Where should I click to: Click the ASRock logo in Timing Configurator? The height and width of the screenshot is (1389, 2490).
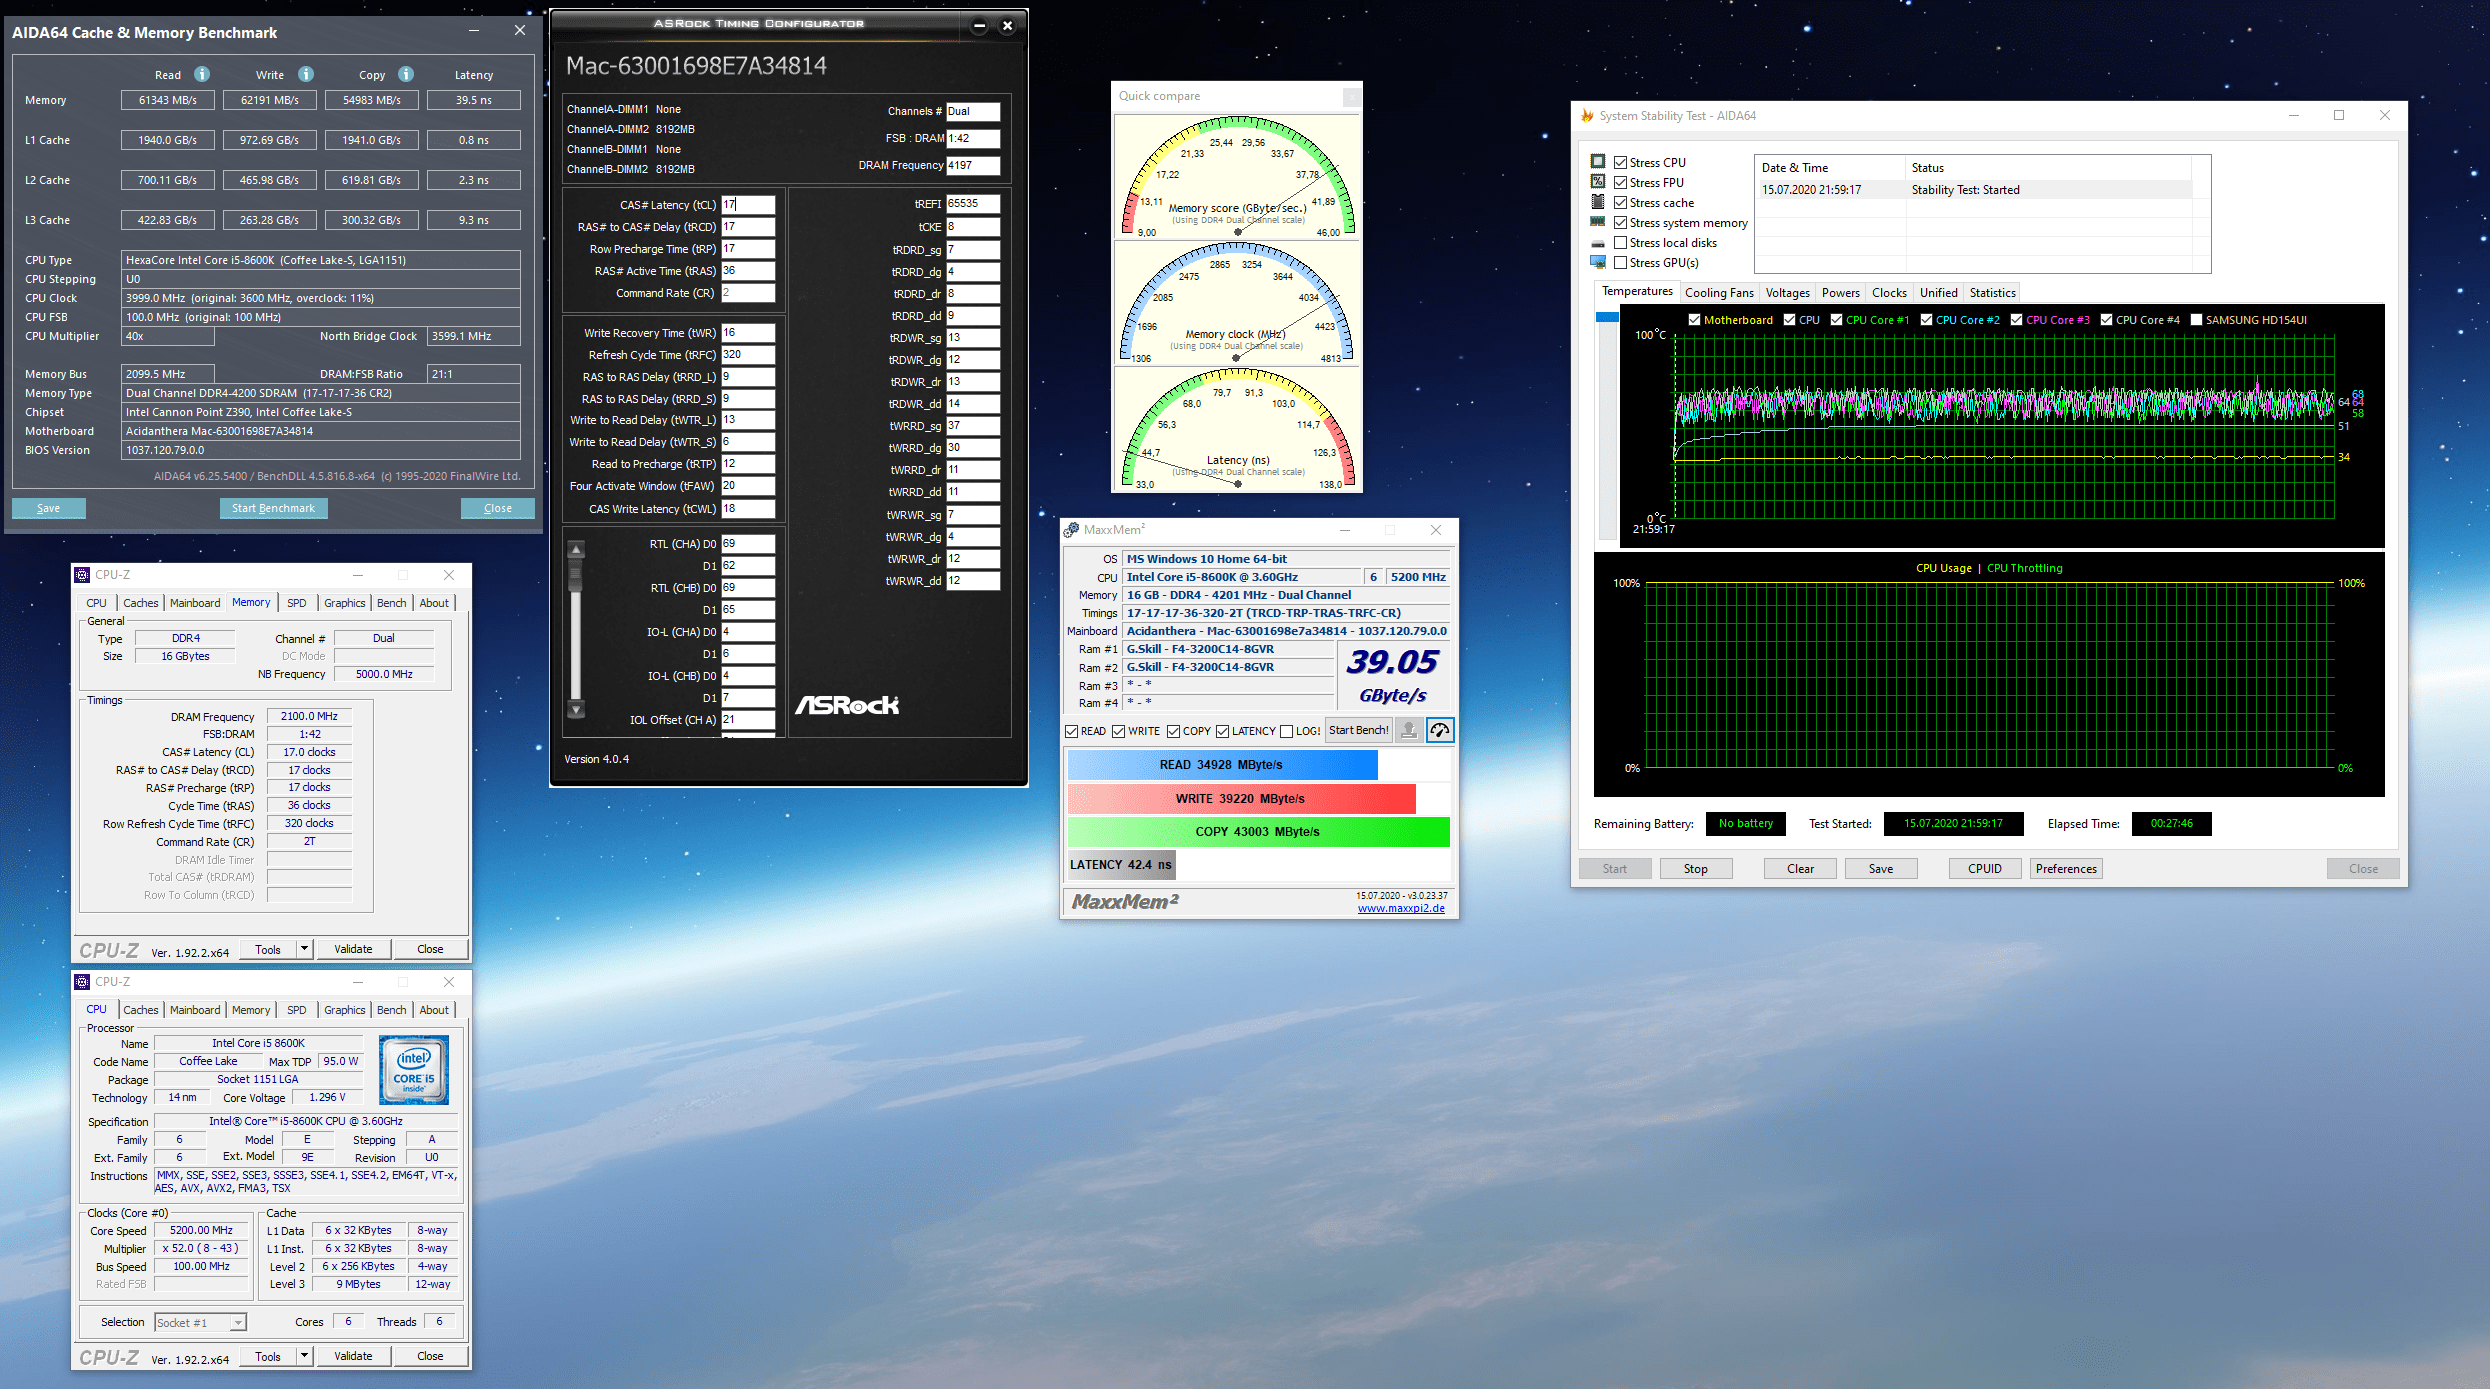pyautogui.click(x=847, y=705)
